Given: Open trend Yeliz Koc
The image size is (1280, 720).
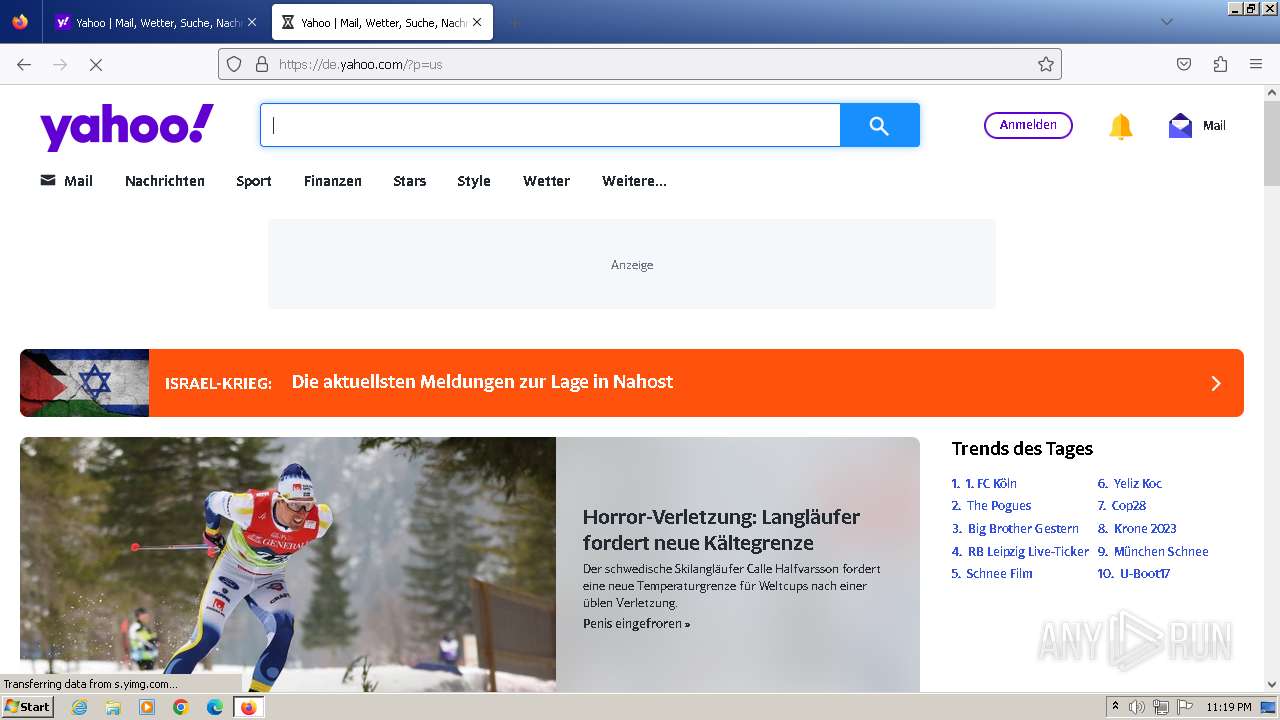Looking at the screenshot, I should (1138, 483).
